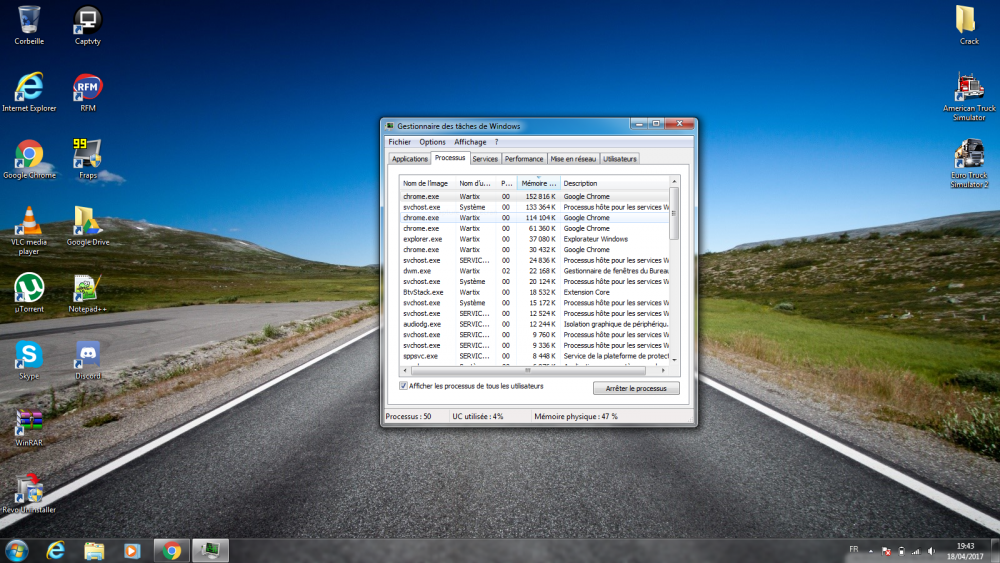Uncheck 'Afficher les processus de tous les utilisateurs'
This screenshot has width=1000, height=563.
coord(403,385)
